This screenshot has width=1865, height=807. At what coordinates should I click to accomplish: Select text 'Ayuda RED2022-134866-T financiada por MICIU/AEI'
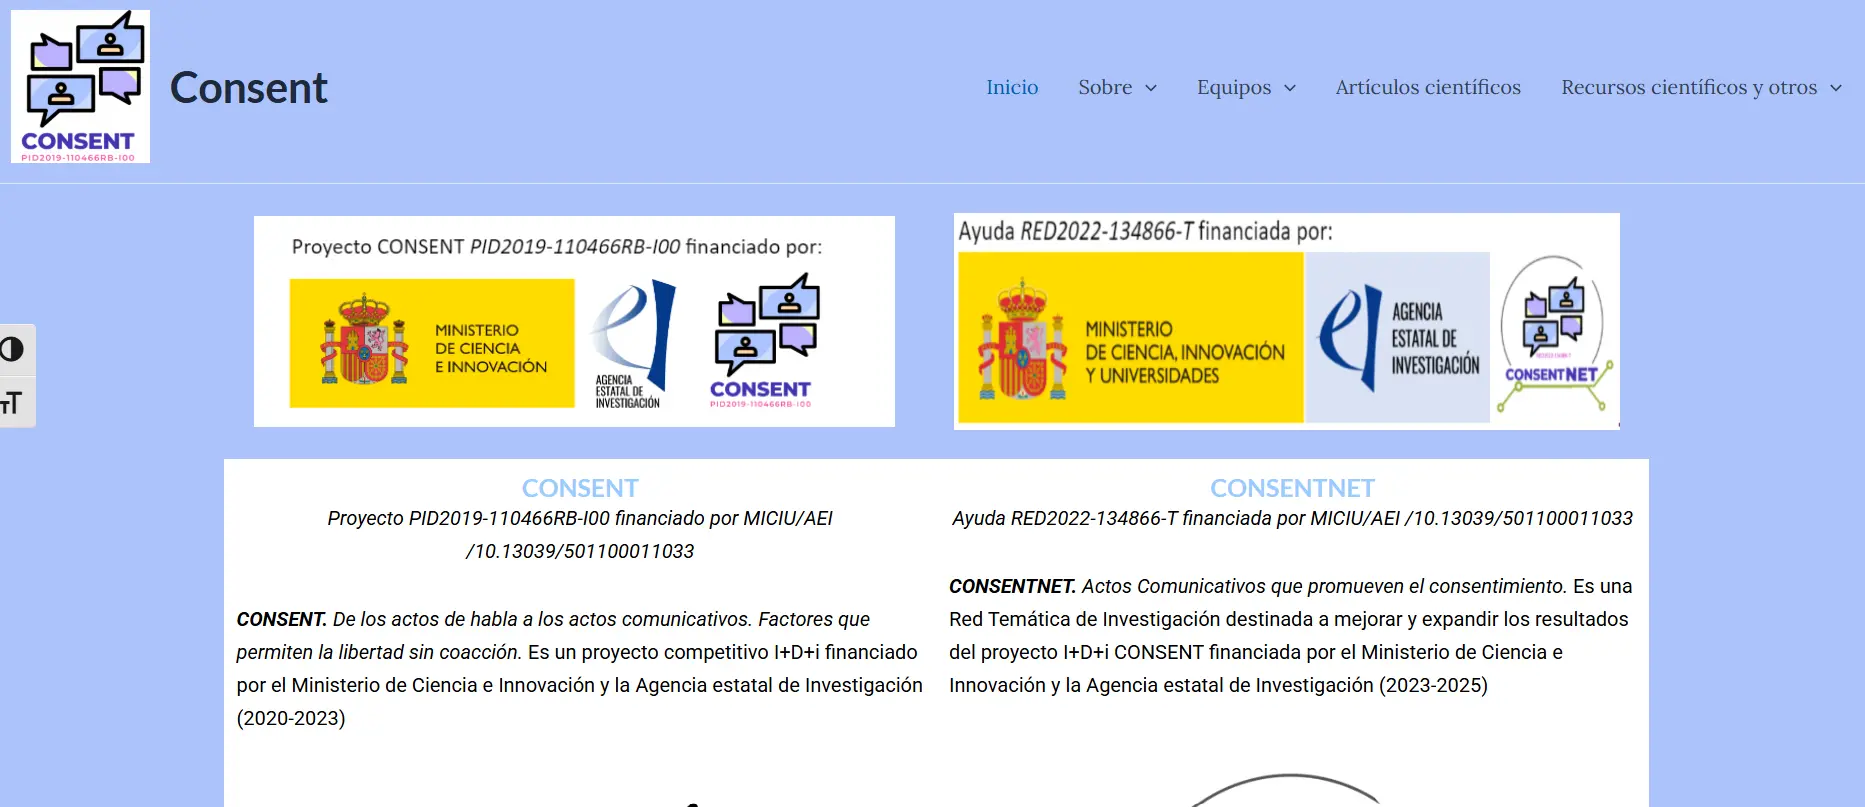[x=1176, y=518]
